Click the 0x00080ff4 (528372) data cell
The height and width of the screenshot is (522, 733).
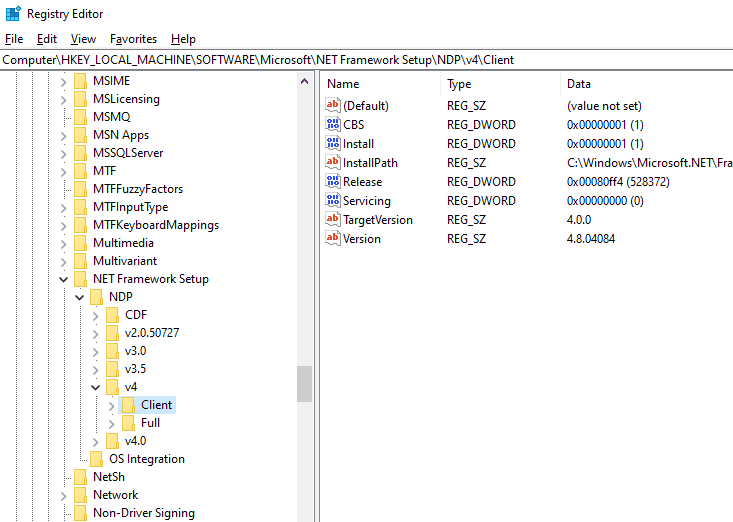(x=618, y=181)
